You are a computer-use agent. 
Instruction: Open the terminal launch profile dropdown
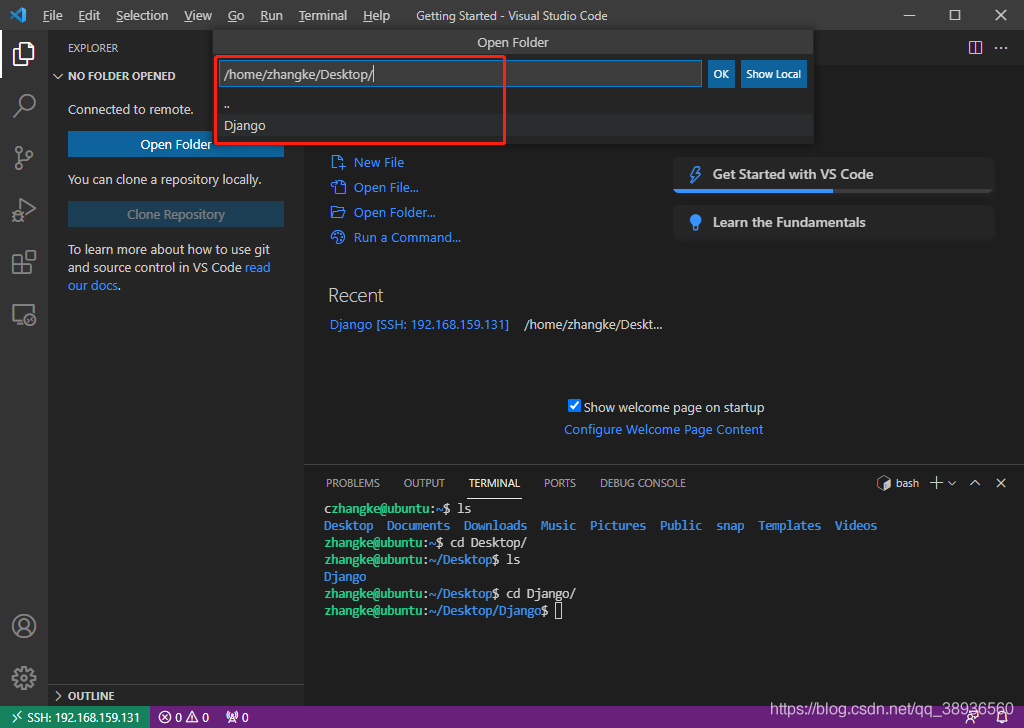tap(952, 483)
